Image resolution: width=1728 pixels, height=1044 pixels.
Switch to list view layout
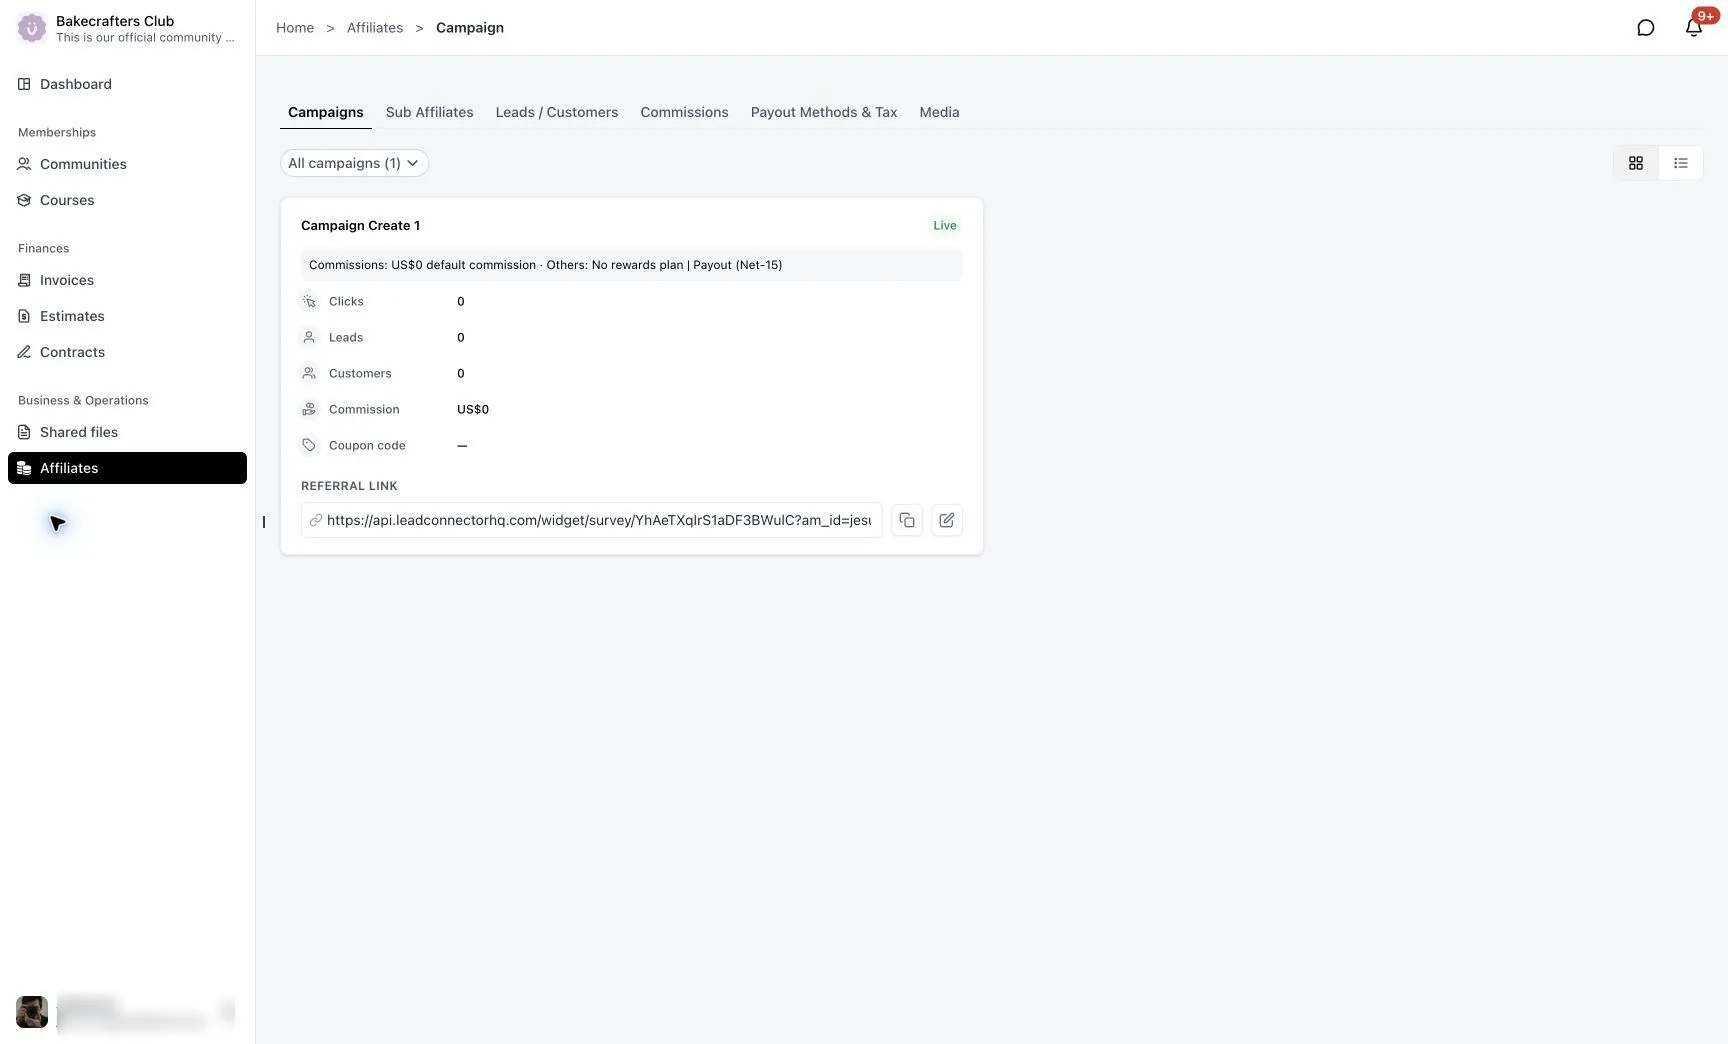point(1680,163)
